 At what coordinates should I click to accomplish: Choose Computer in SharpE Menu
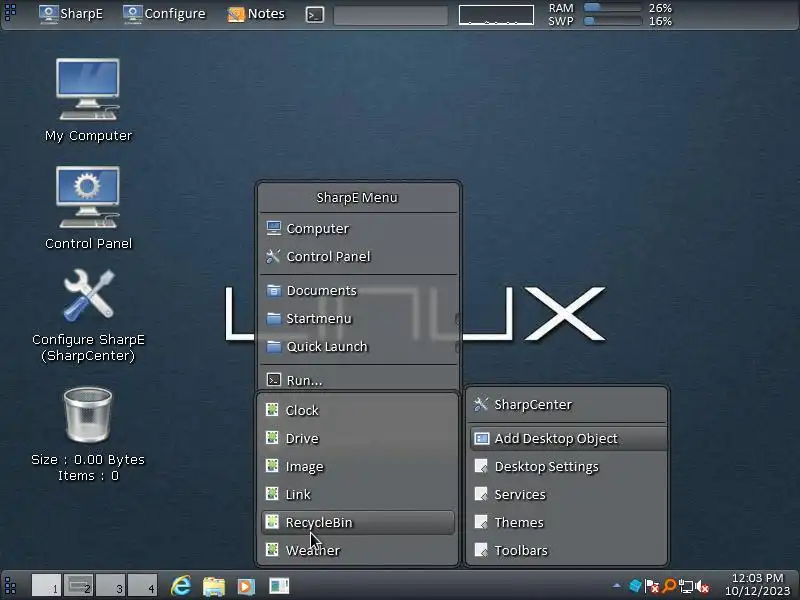359,228
